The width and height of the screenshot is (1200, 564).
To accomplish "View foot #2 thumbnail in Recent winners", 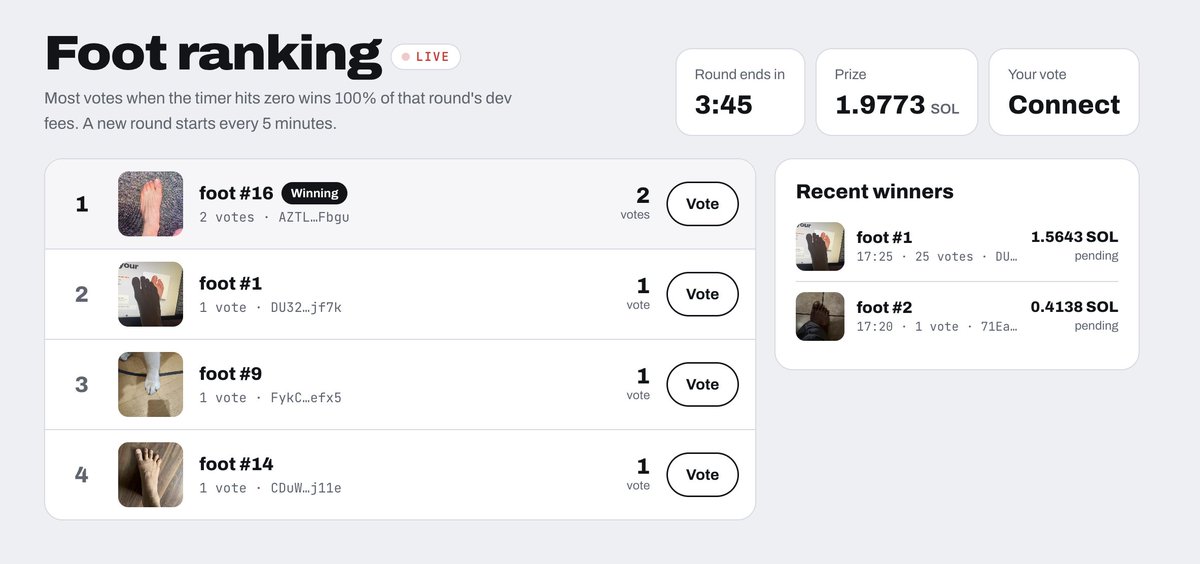I will pyautogui.click(x=820, y=316).
